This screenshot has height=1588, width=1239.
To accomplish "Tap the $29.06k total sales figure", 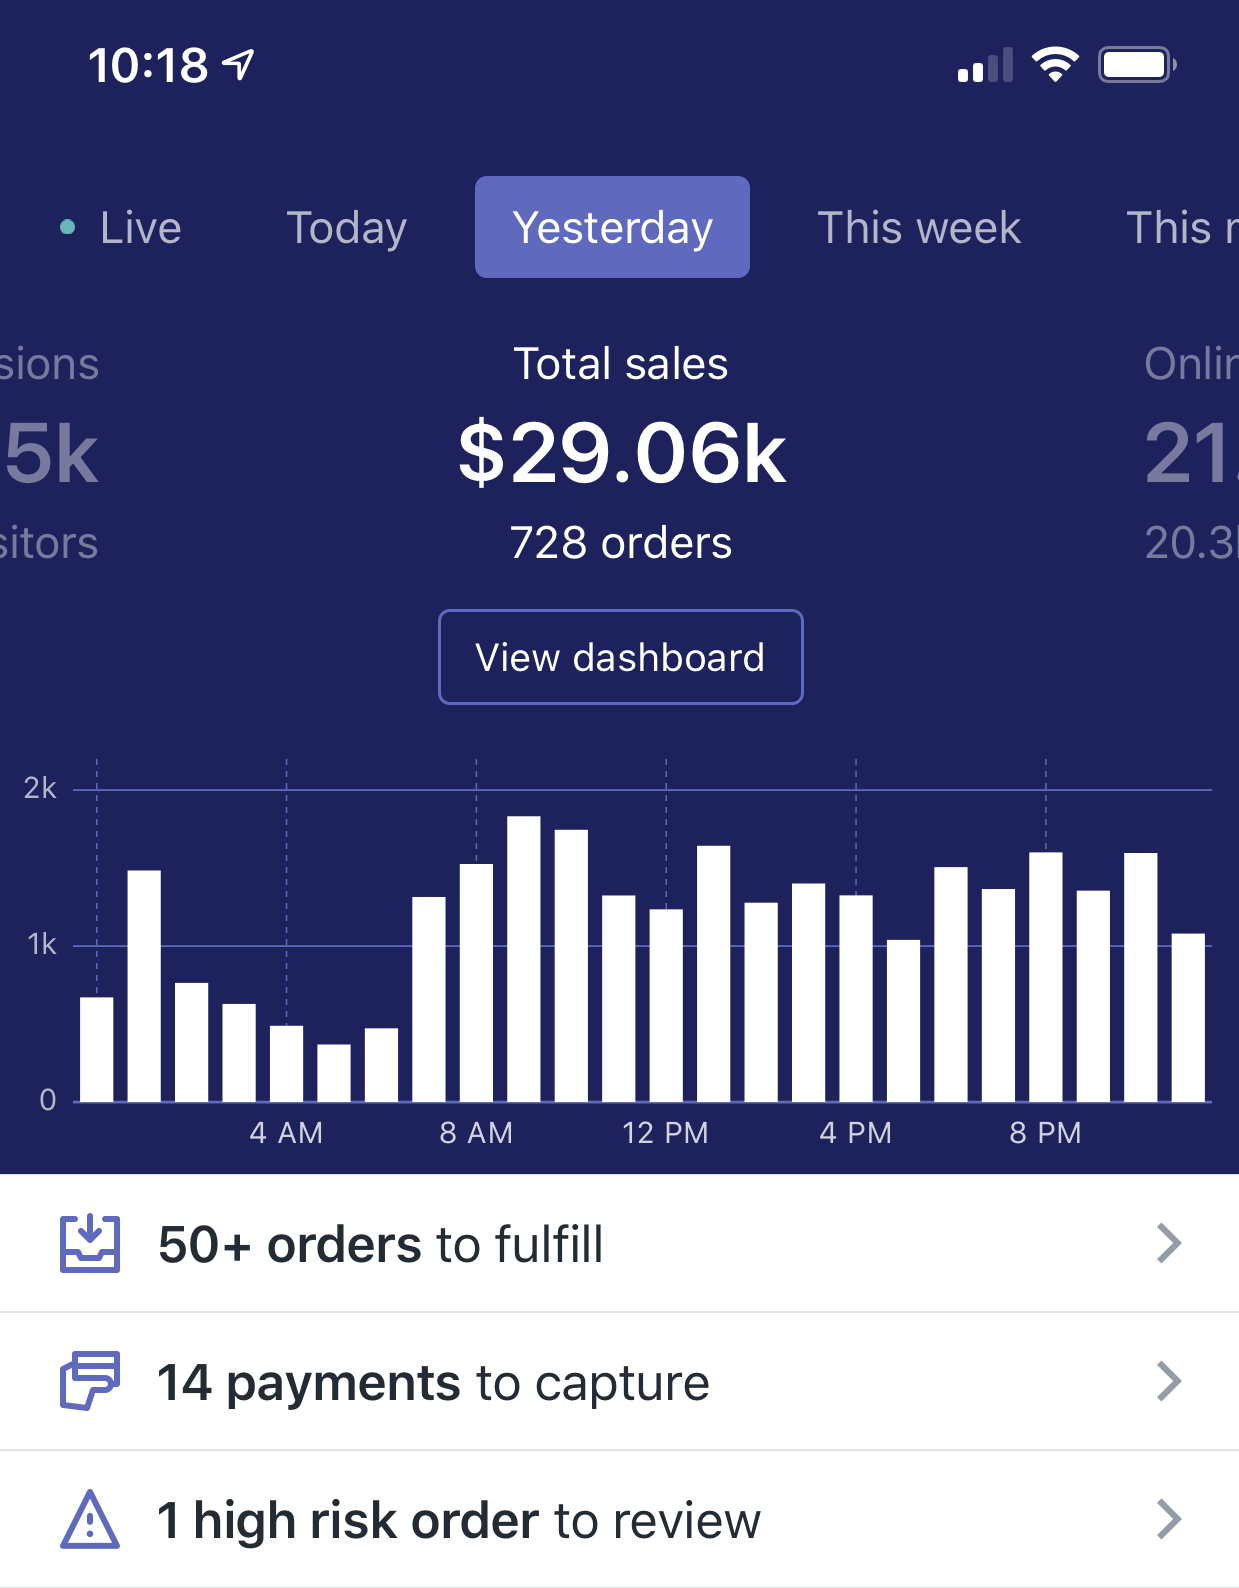I will (x=622, y=453).
